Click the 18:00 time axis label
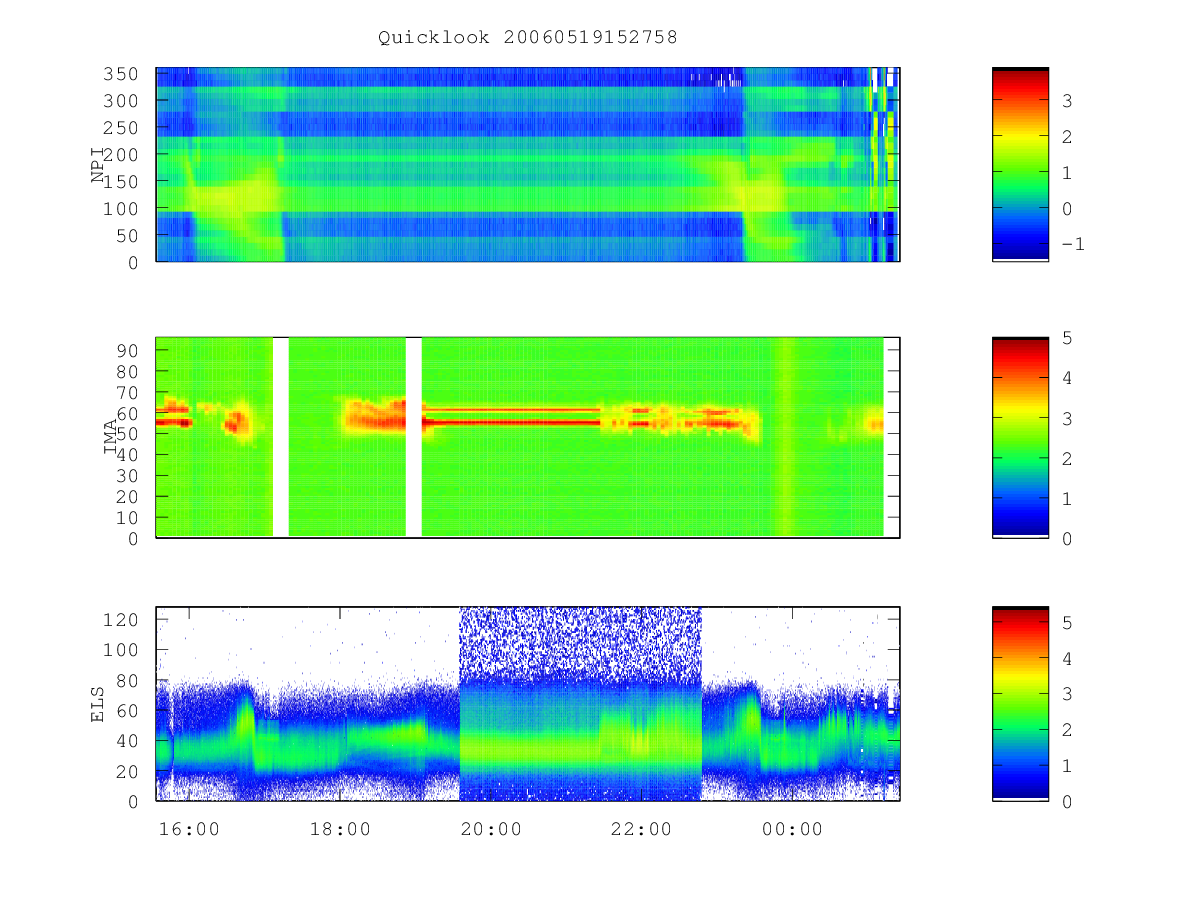The height and width of the screenshot is (900, 1200). coord(340,829)
